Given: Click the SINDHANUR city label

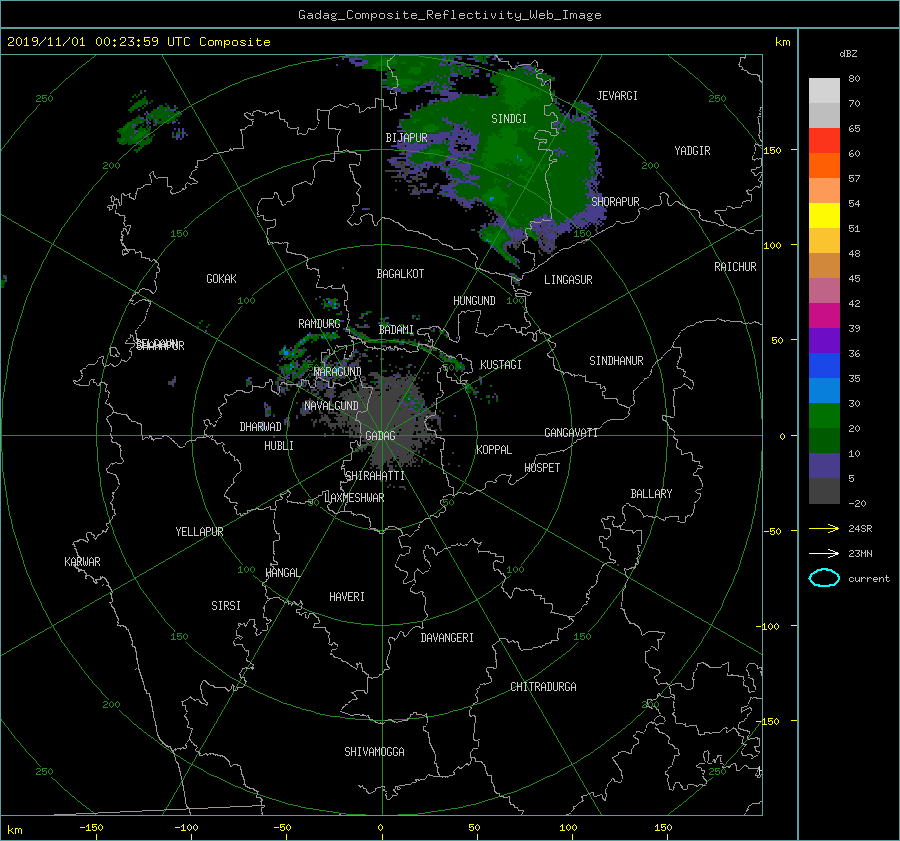Looking at the screenshot, I should [616, 361].
